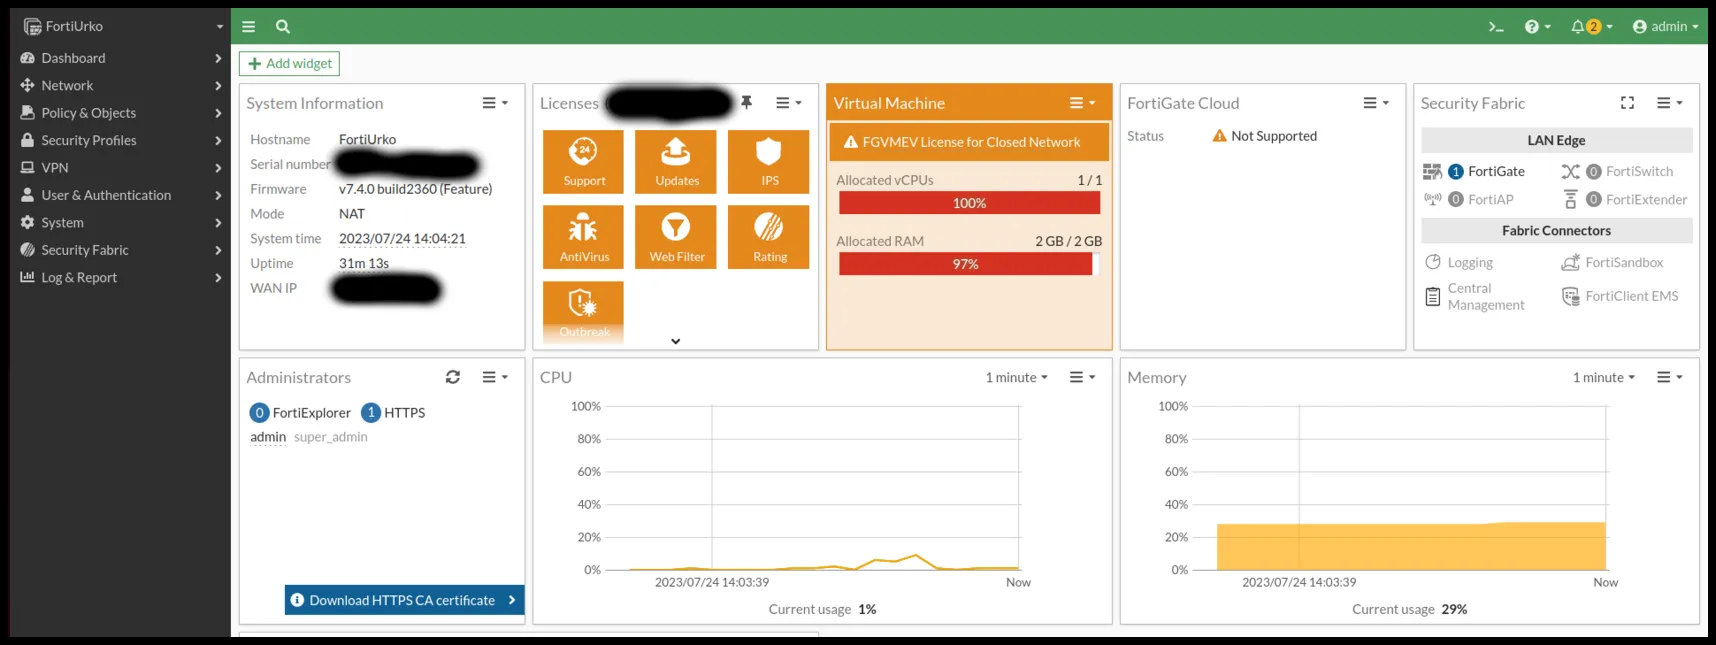The image size is (1716, 645).
Task: Expand the Log & Report chevron
Action: point(218,278)
